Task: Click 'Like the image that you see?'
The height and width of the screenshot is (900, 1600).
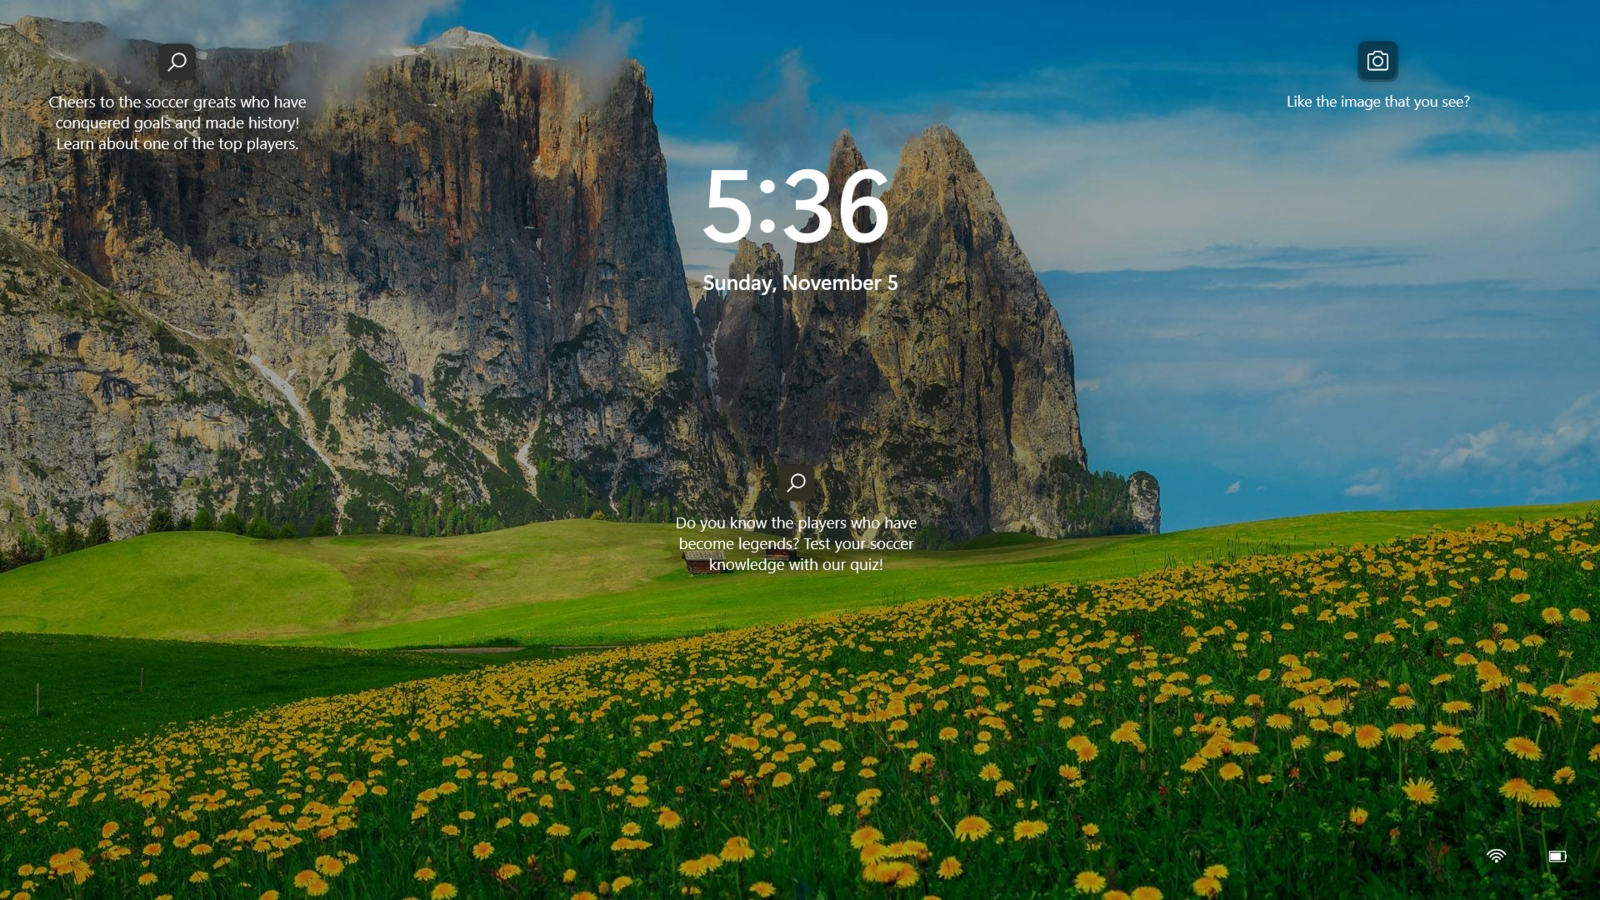Action: point(1378,102)
